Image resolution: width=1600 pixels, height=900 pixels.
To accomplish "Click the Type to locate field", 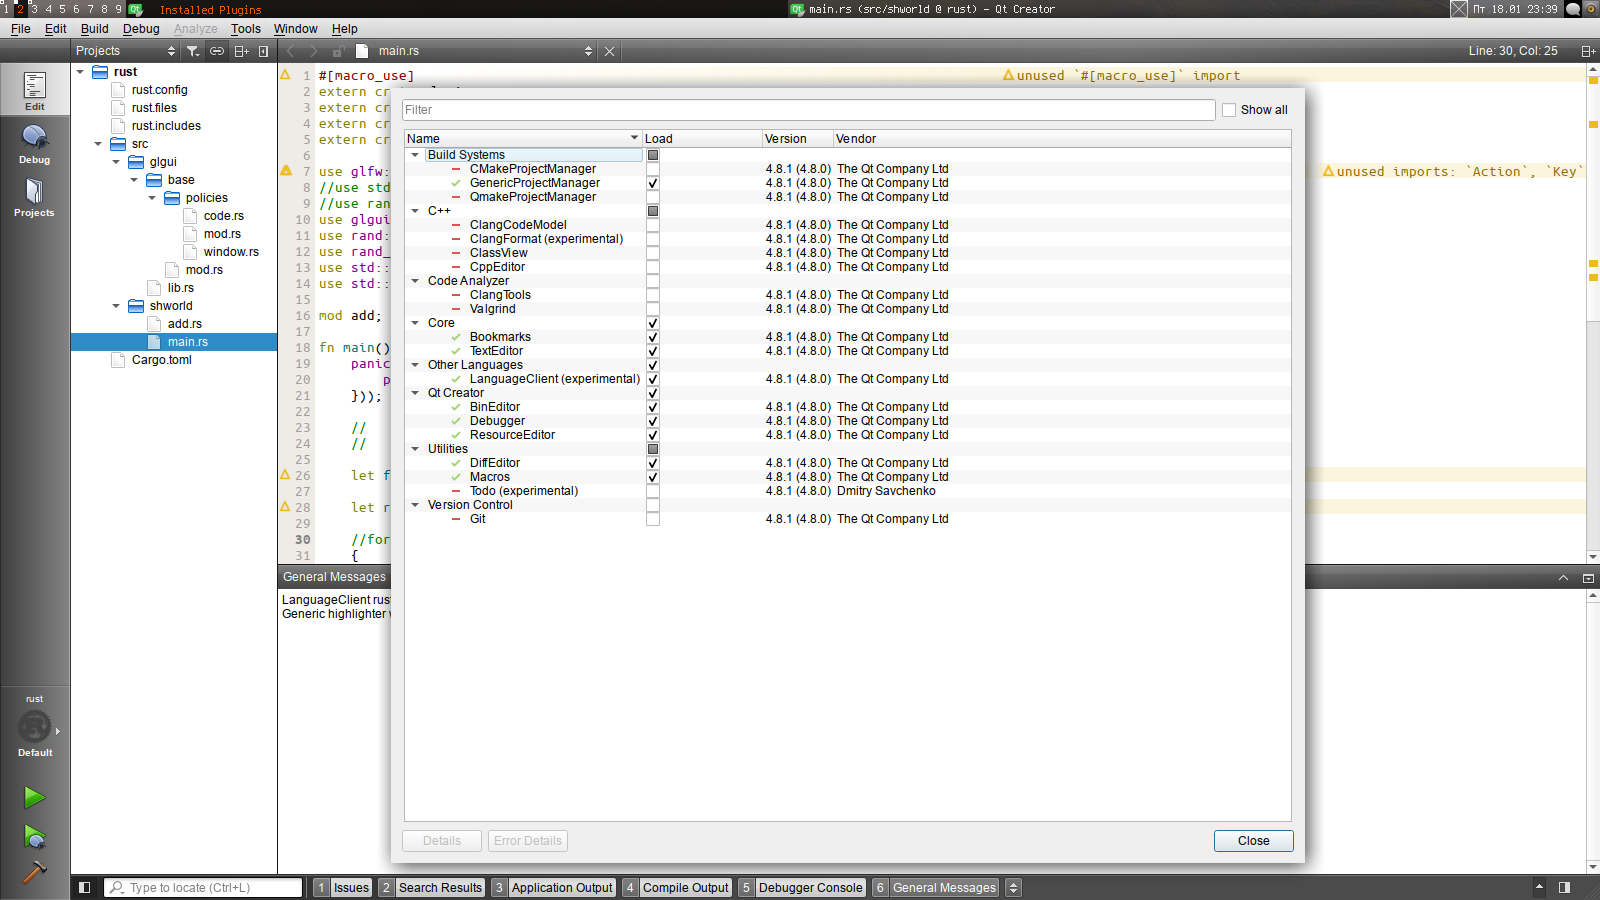I will pyautogui.click(x=204, y=887).
